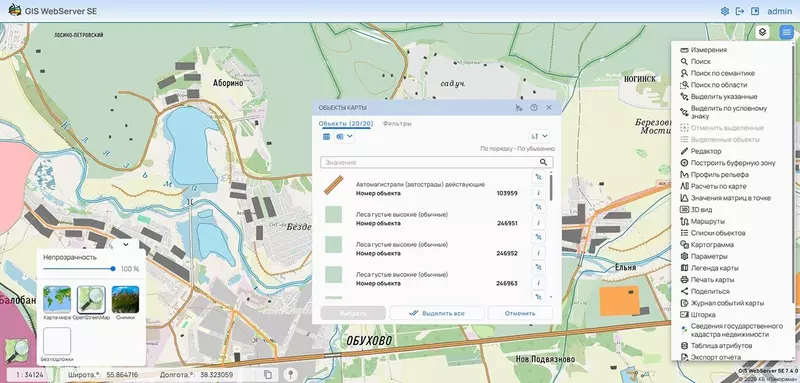Open the export dropdown in objects dialog

[x=344, y=136]
